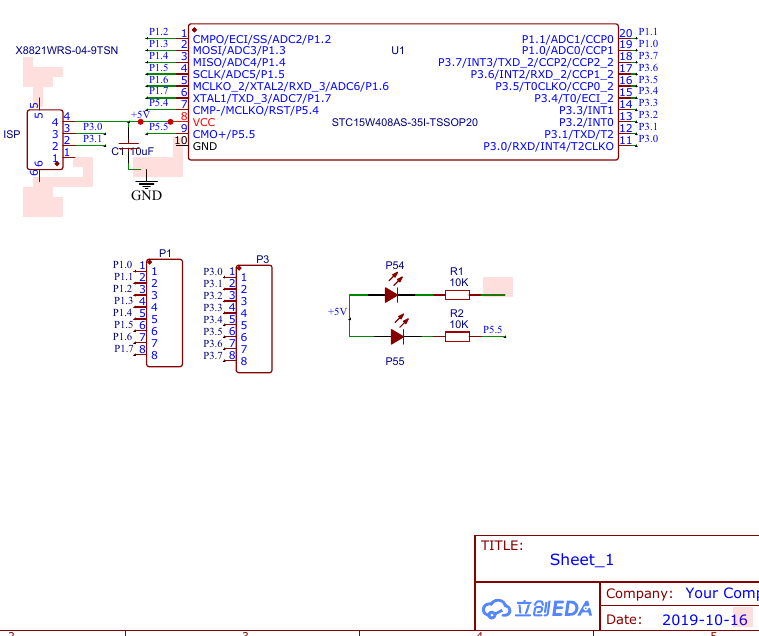Click the P3 header designator text
Image resolution: width=759 pixels, height=636 pixels.
[262, 259]
